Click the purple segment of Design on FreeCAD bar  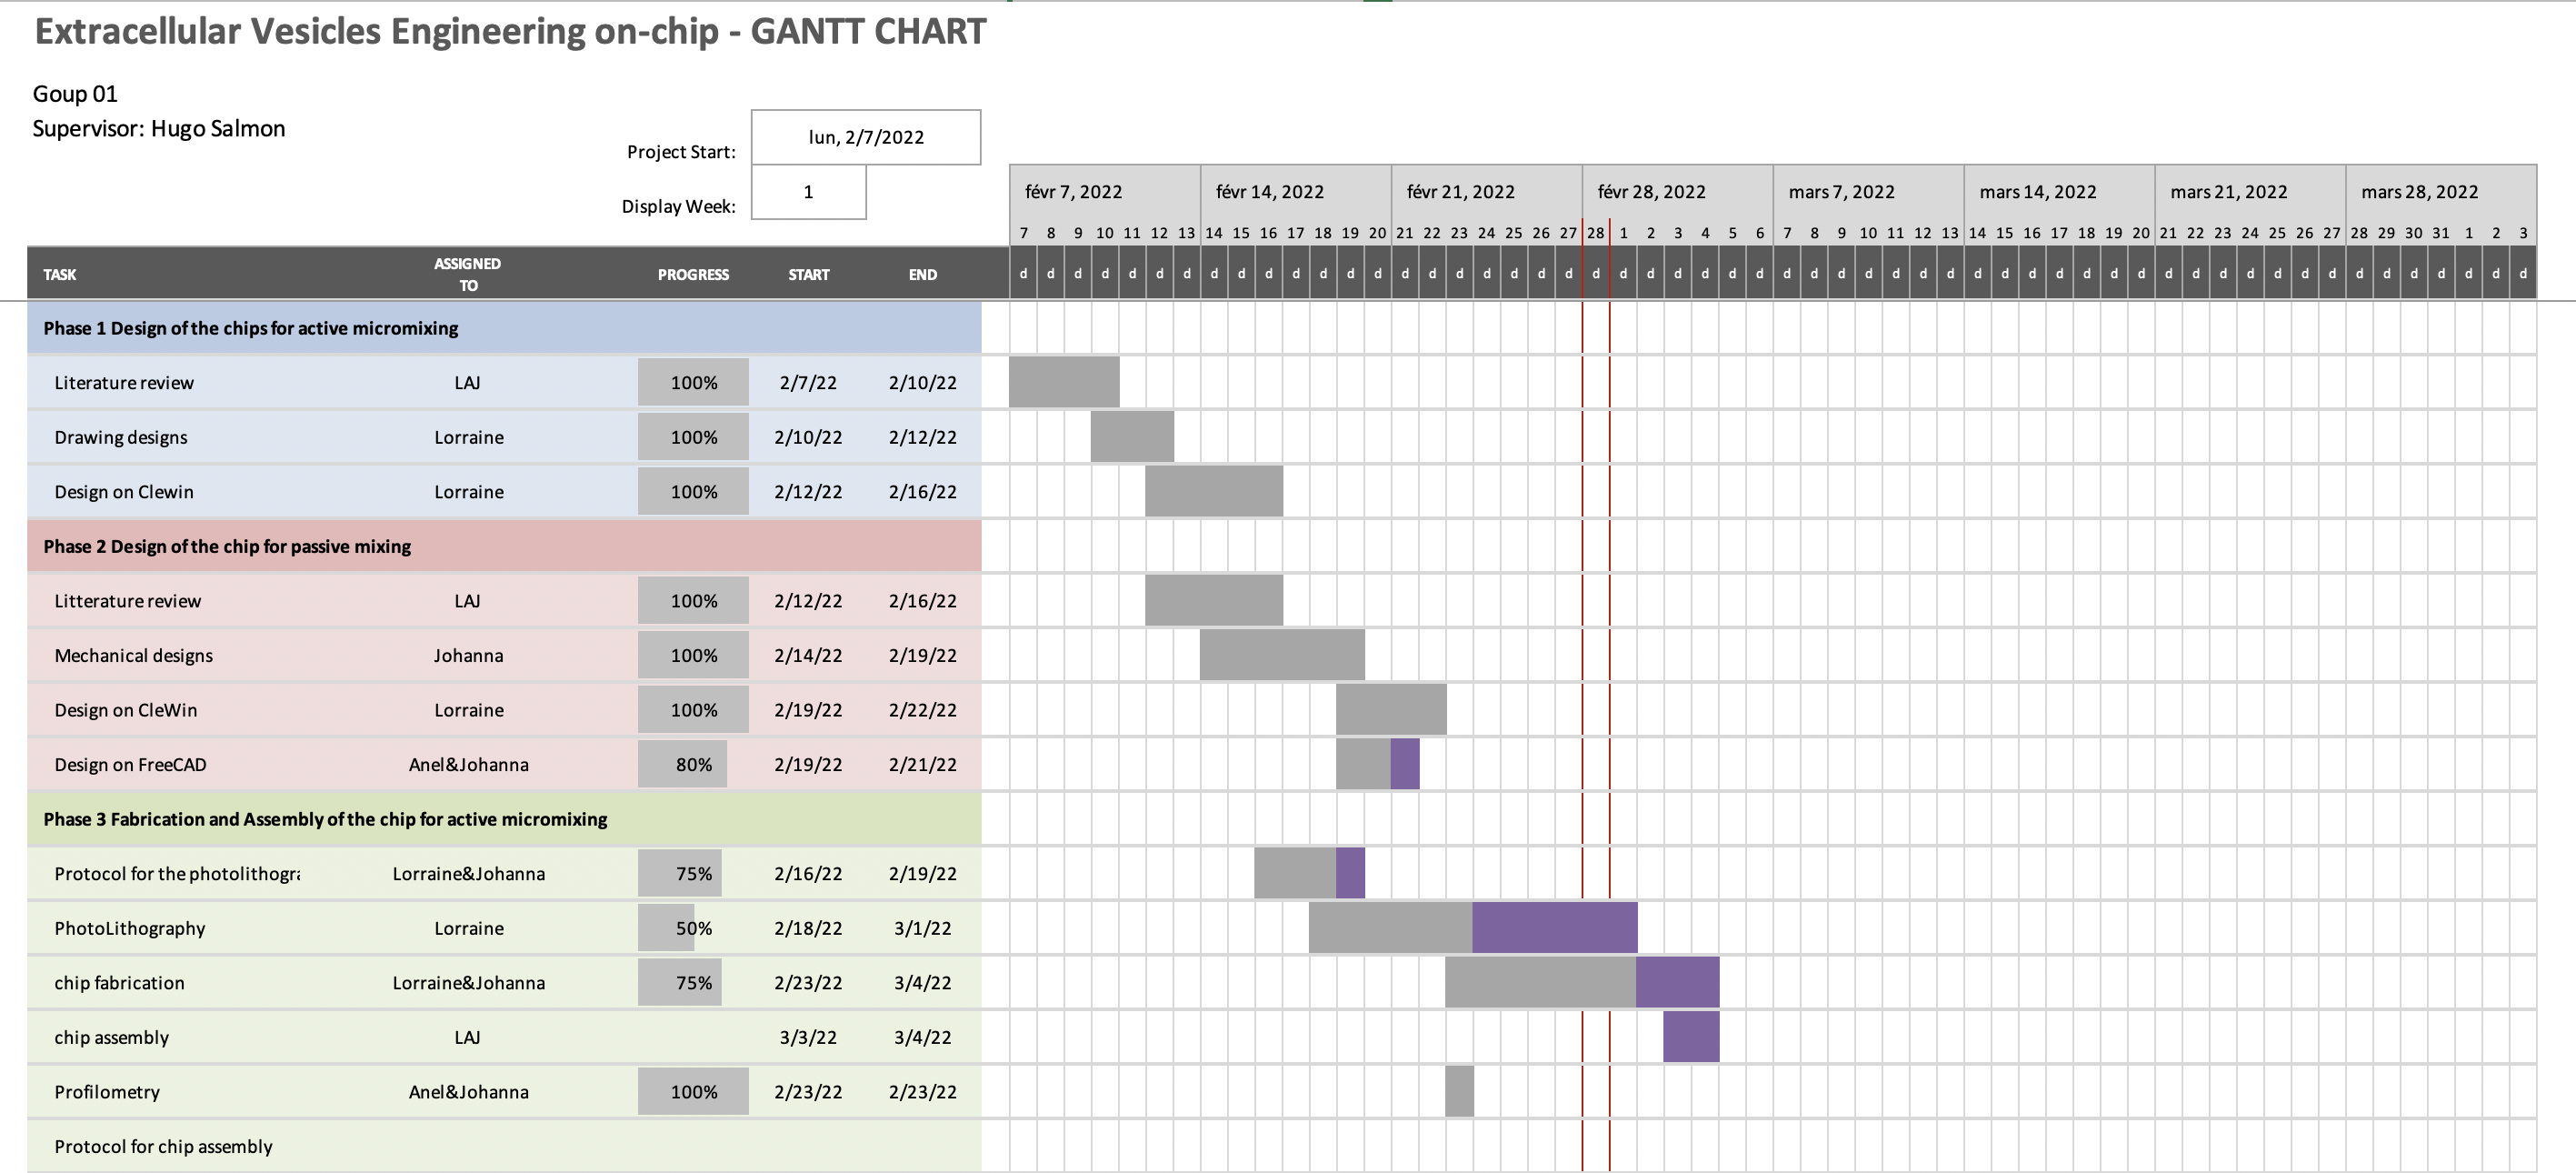point(1404,764)
